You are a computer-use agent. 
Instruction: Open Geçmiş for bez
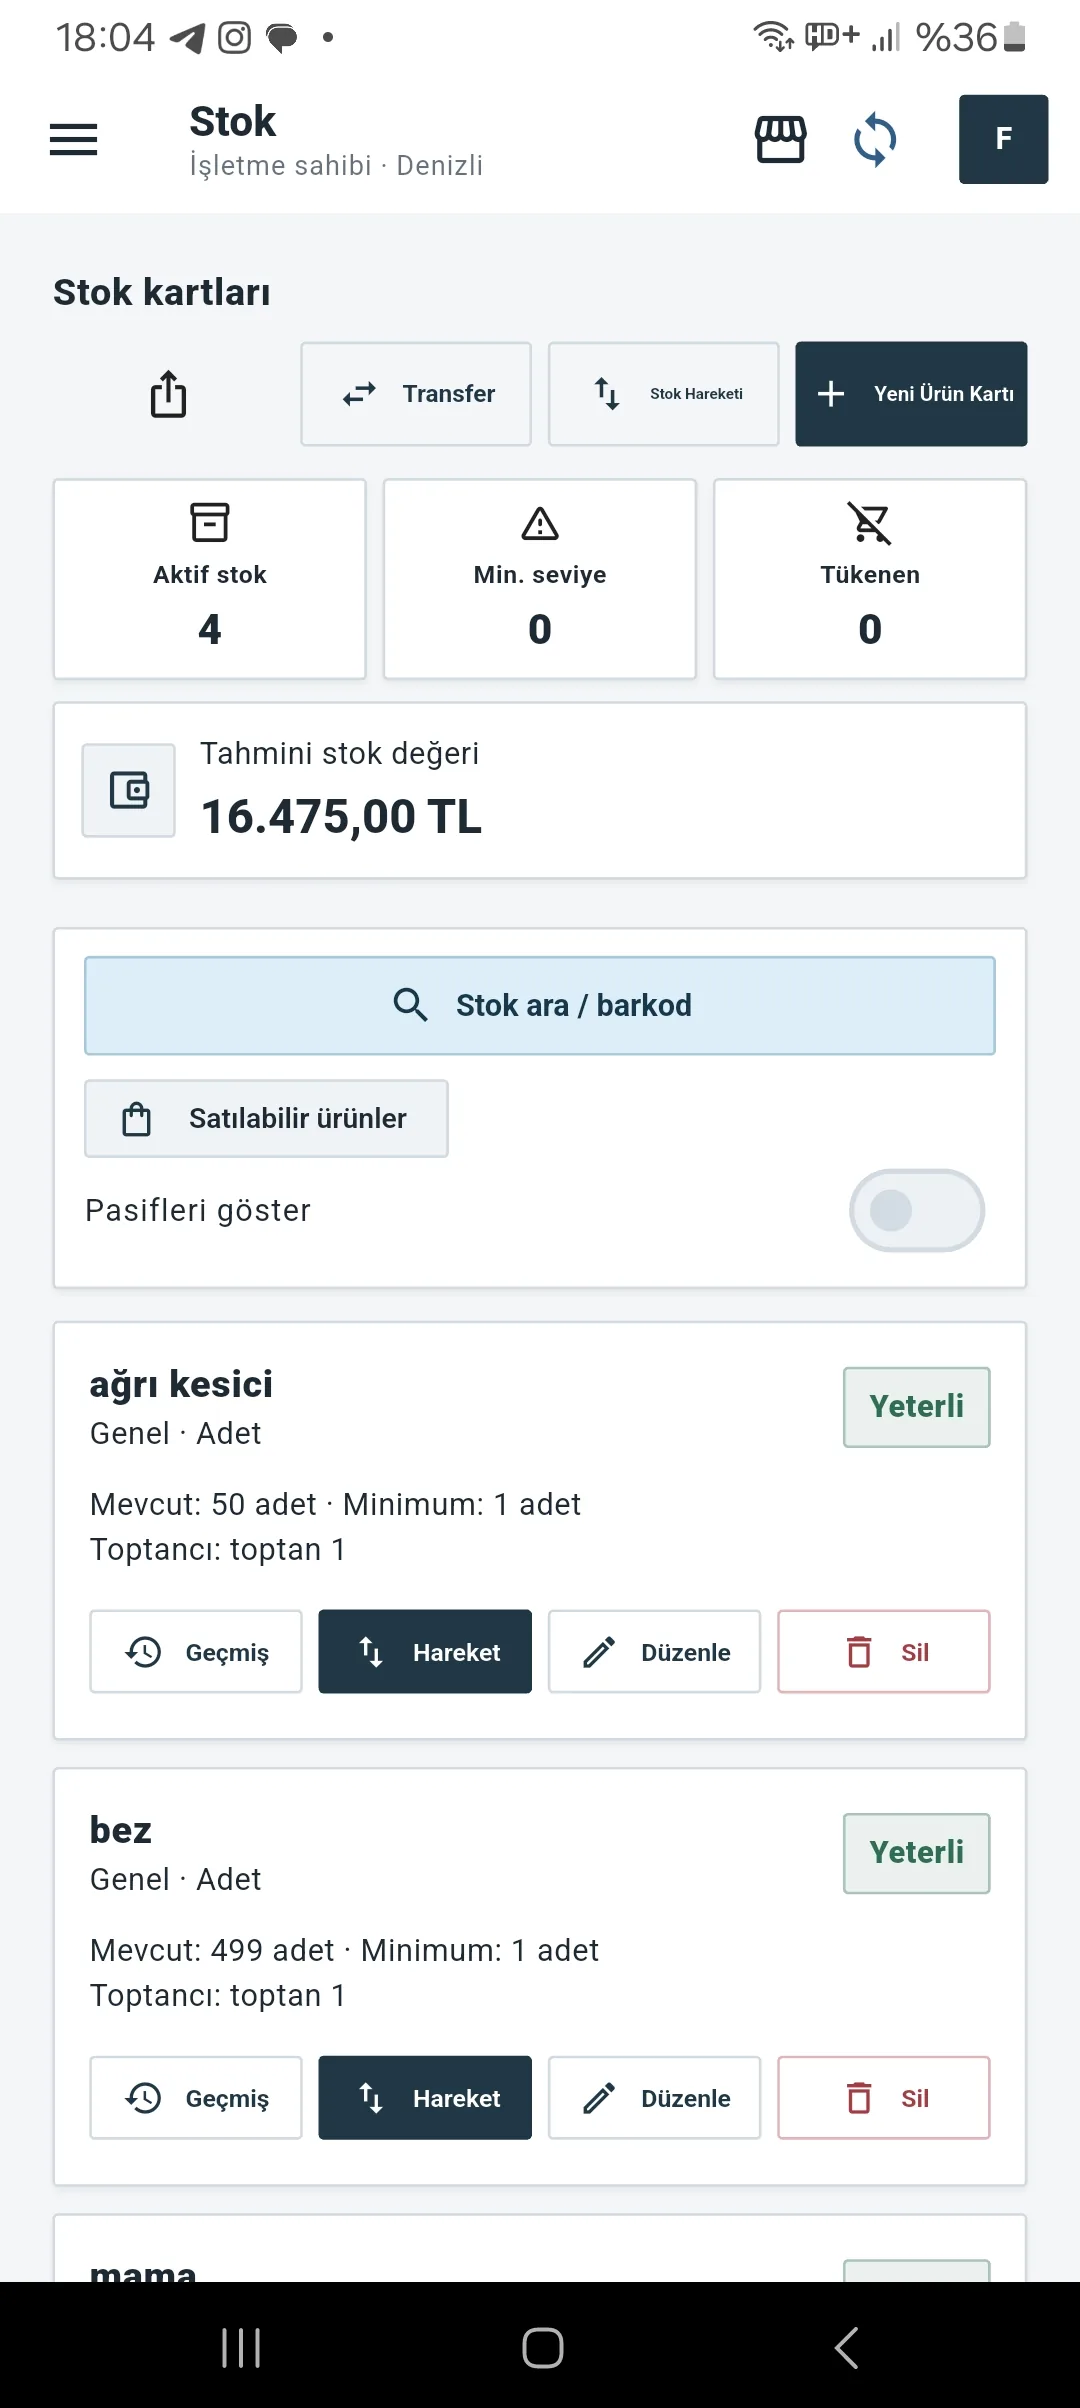pyautogui.click(x=196, y=2097)
